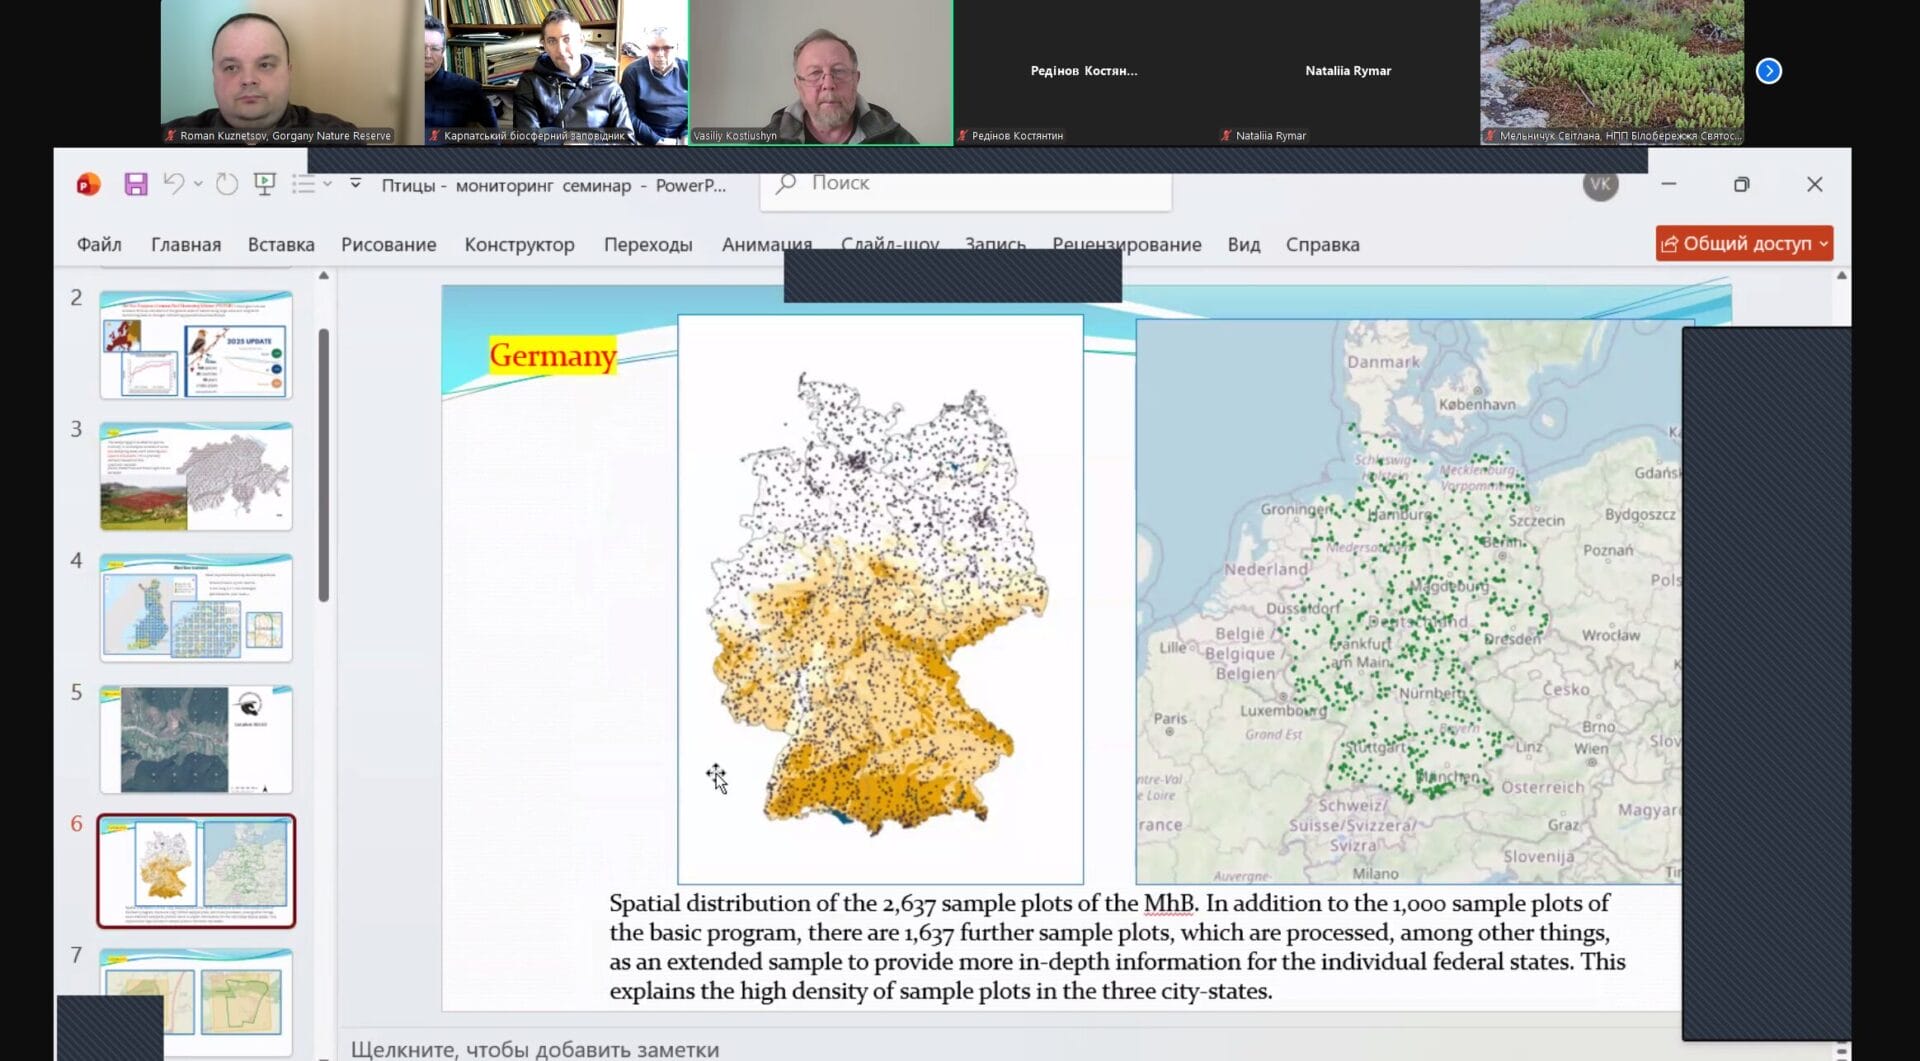Expand the Customize Quick Access Toolbar menu
The width and height of the screenshot is (1920, 1061).
(355, 184)
